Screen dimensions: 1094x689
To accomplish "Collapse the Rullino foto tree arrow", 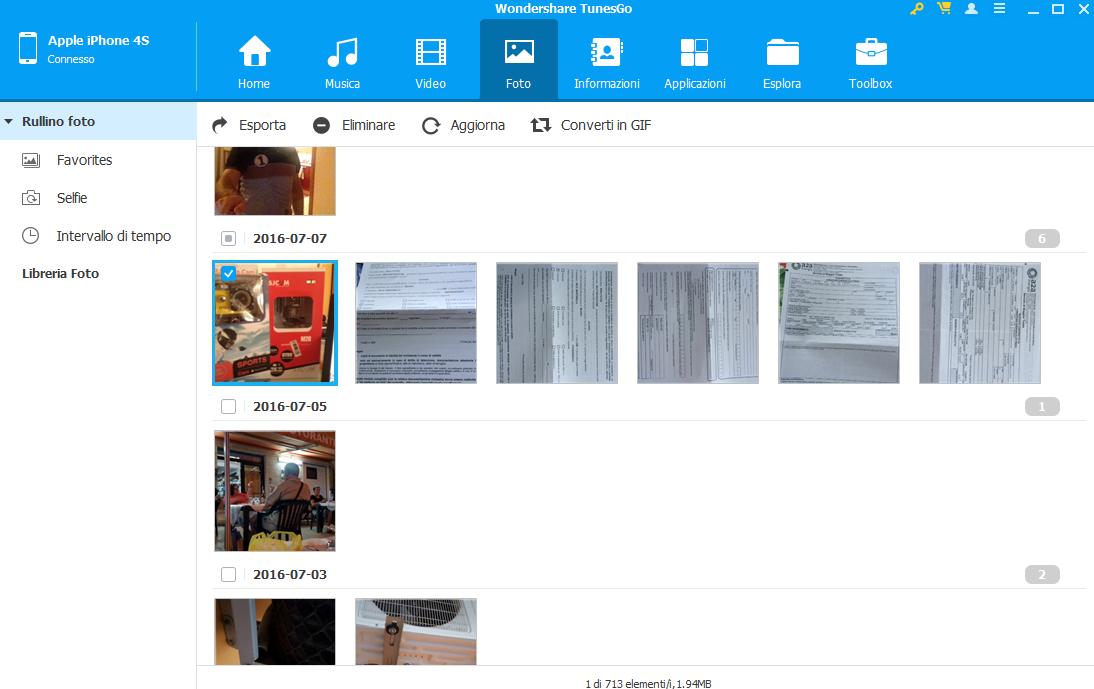I will 8,121.
